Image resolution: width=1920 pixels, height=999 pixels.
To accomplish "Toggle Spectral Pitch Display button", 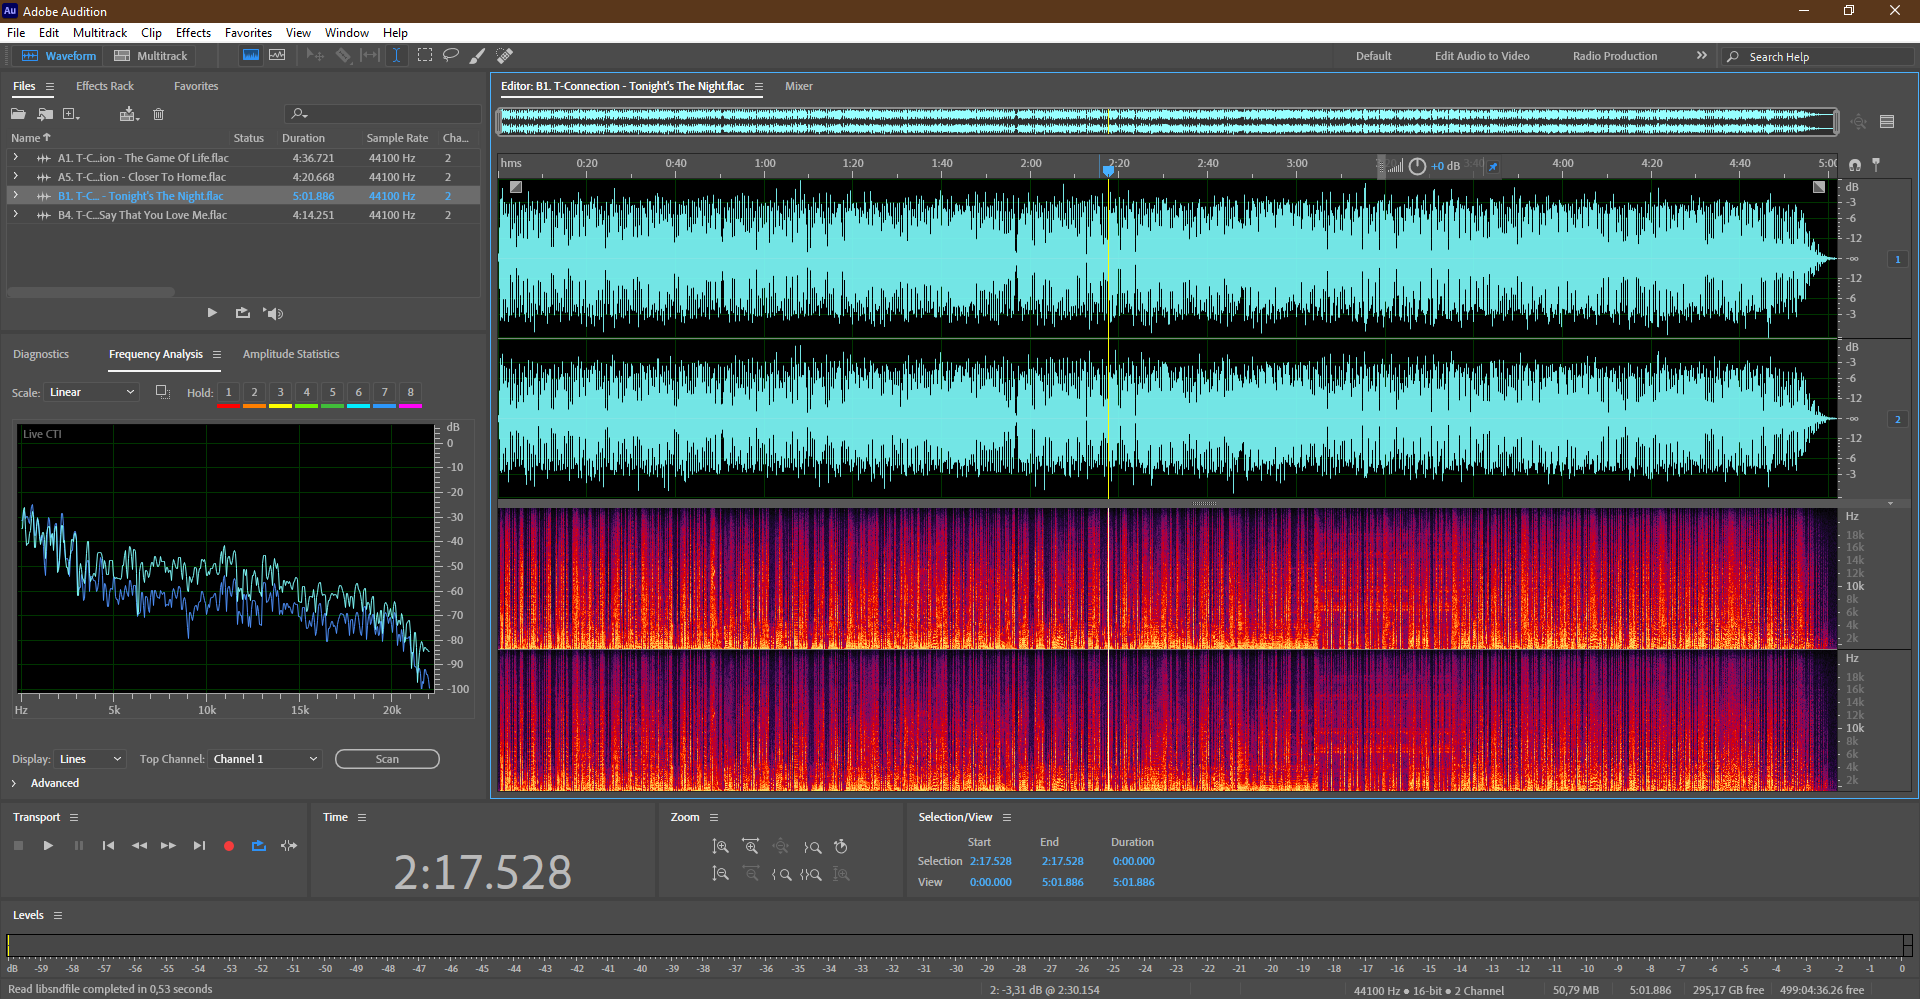I will (277, 55).
